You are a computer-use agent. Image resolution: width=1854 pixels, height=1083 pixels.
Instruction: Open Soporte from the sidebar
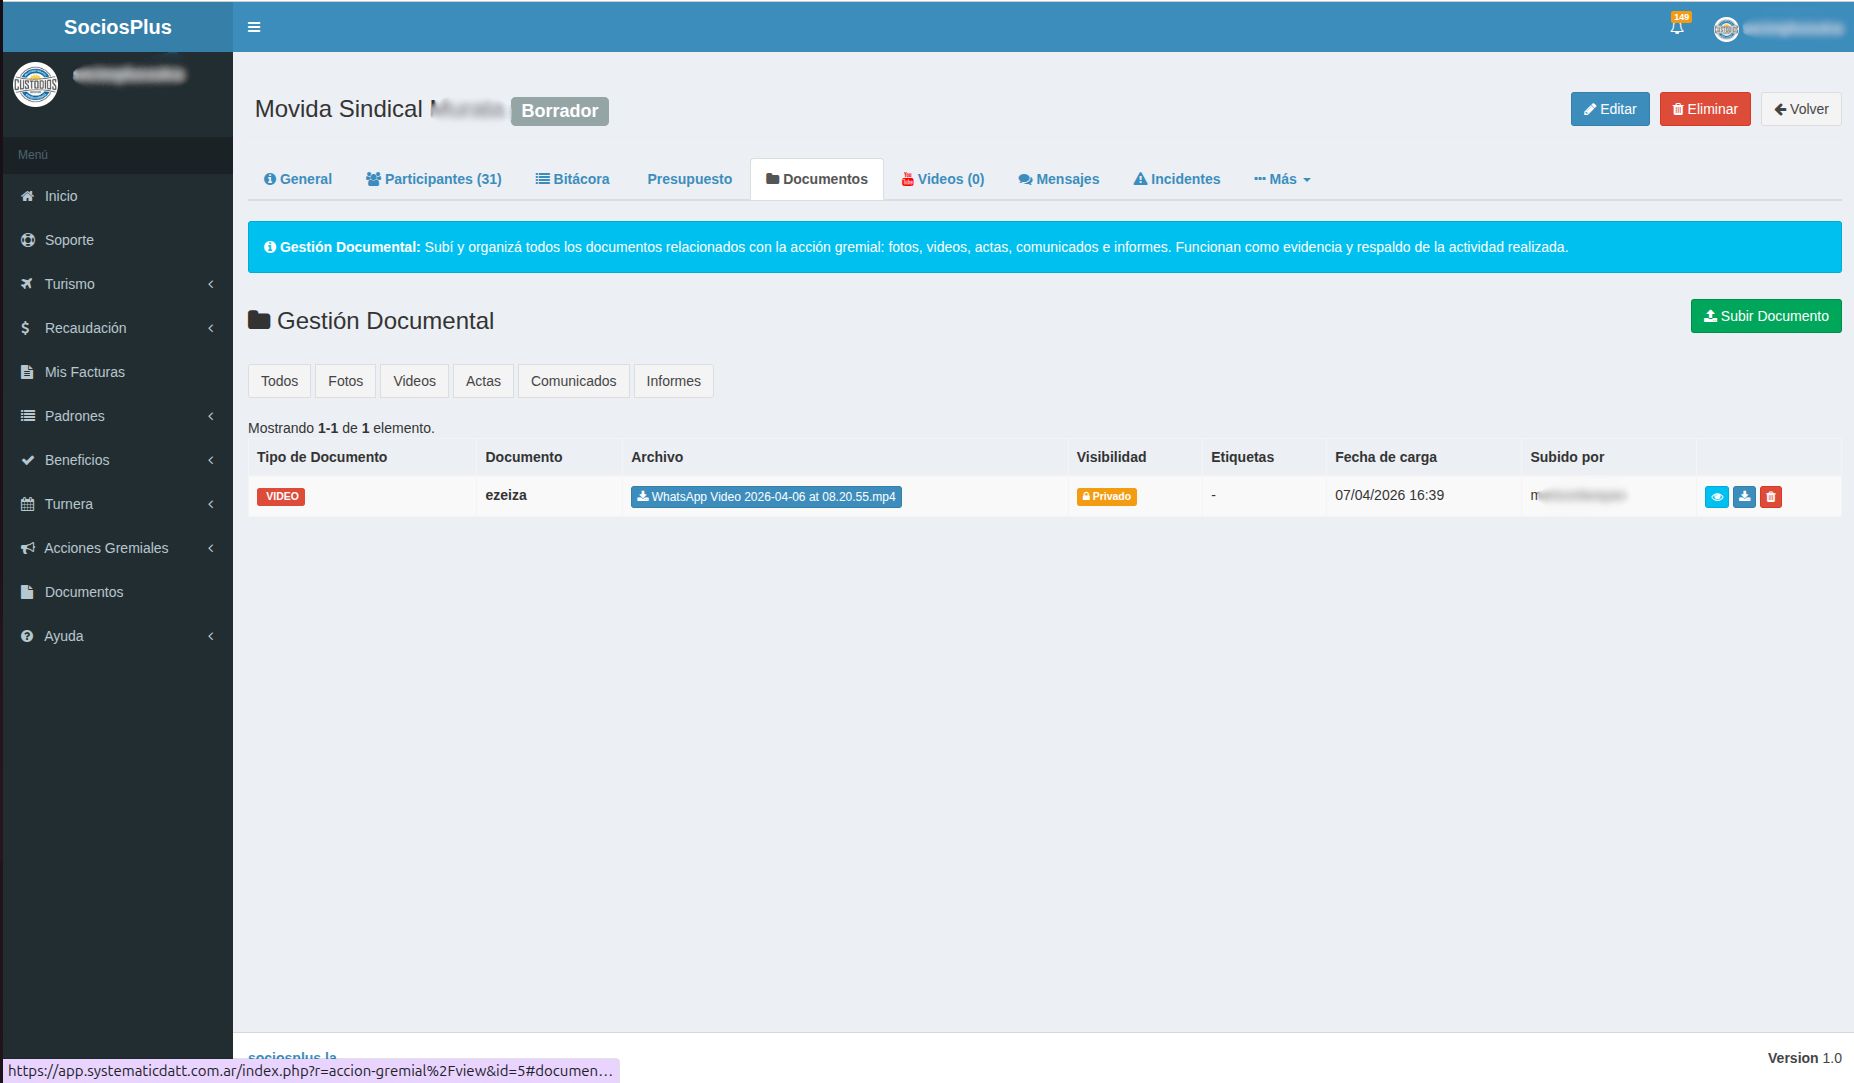68,240
